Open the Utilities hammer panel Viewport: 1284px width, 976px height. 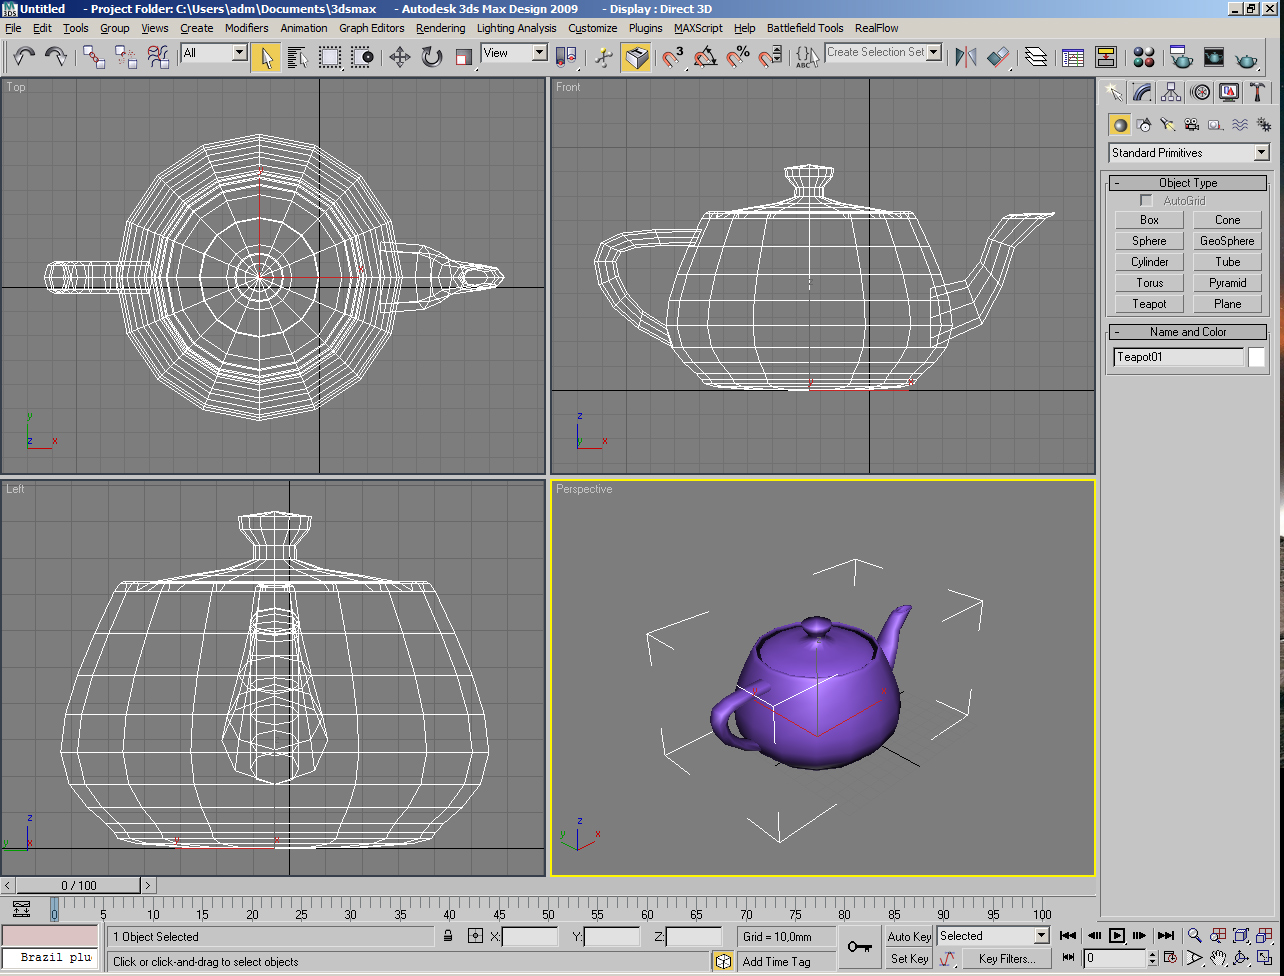(1258, 93)
